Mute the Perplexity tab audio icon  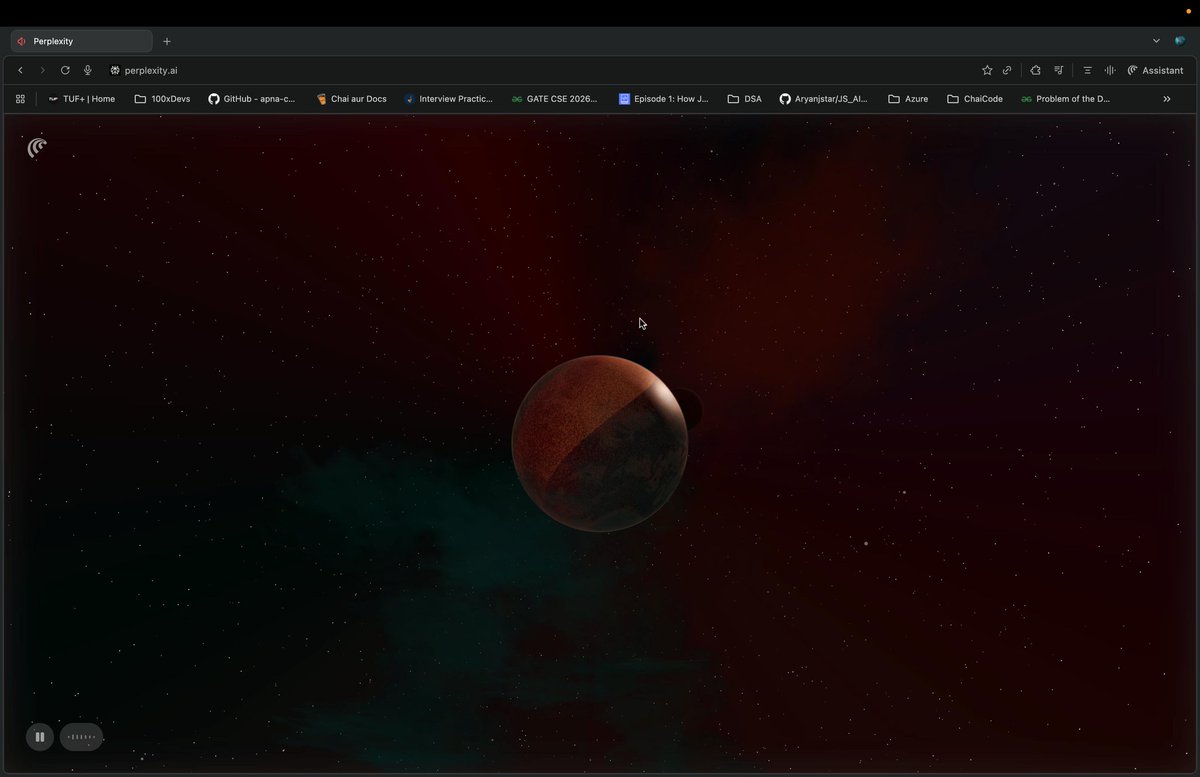click(22, 41)
